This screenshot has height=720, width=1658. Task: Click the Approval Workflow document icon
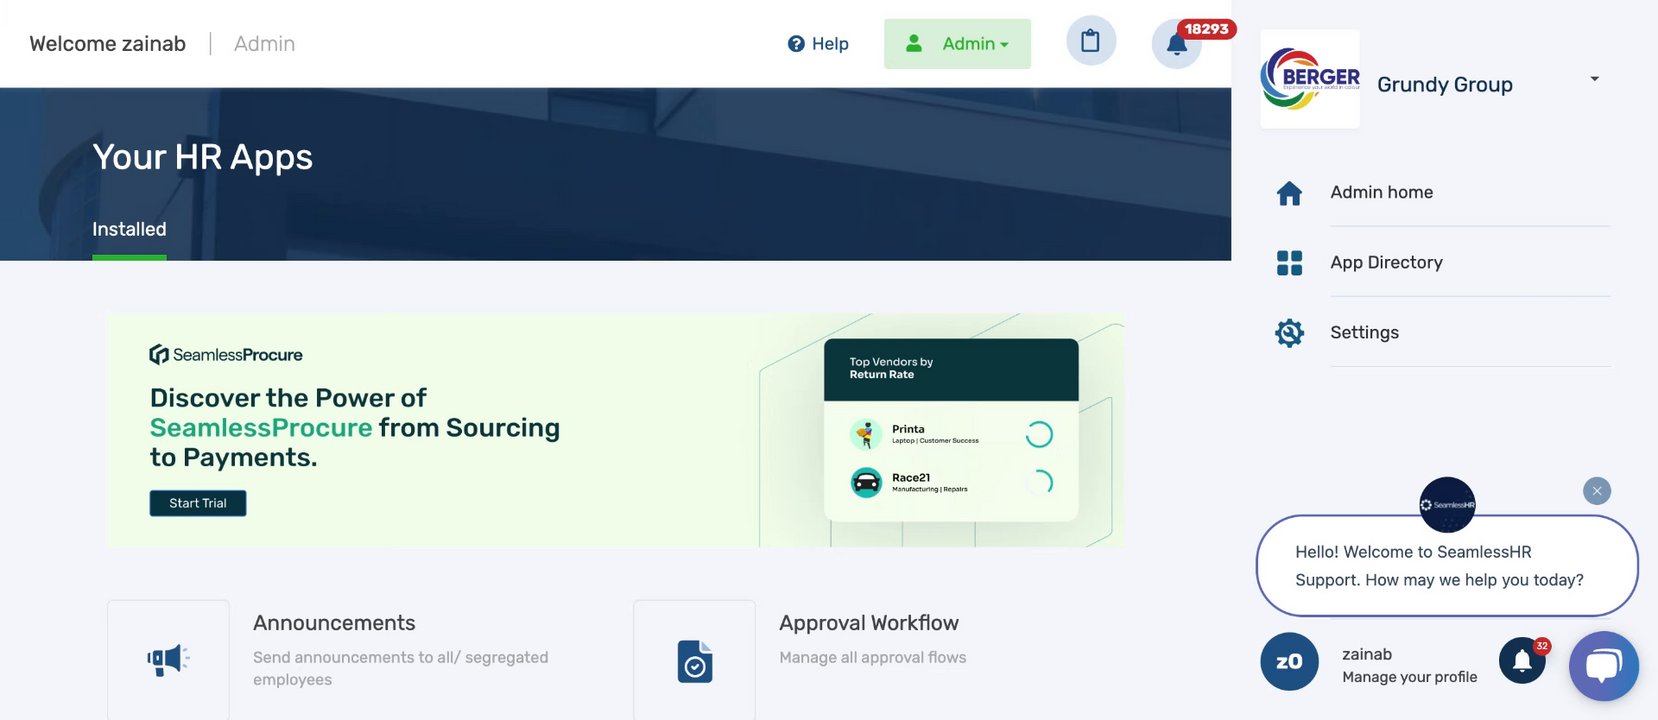click(695, 662)
